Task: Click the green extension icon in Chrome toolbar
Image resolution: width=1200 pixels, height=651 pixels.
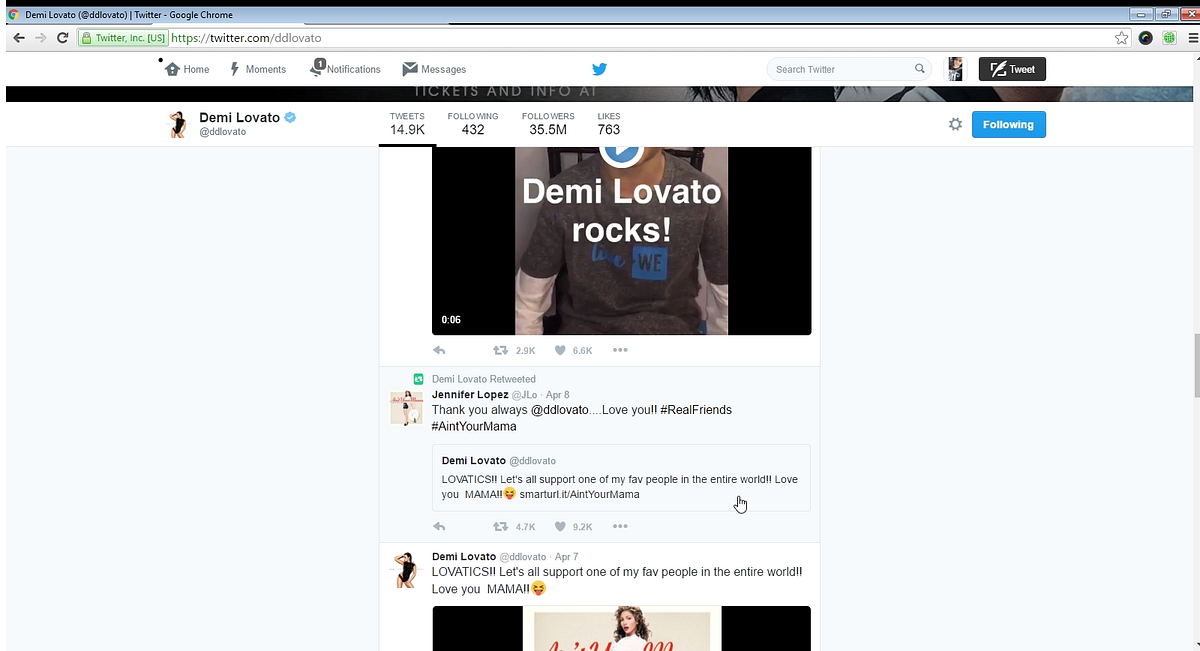Action: (1168, 38)
